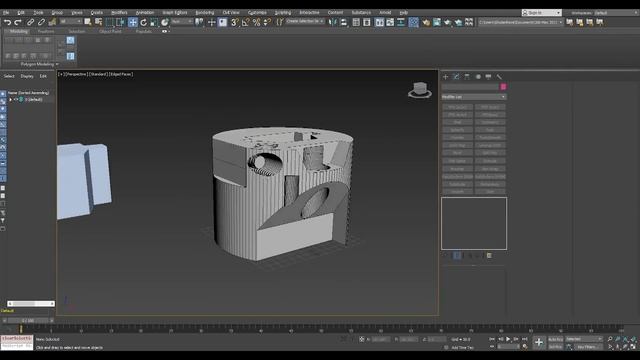Activate the Select and Rotate tool
This screenshot has width=640, height=360.
point(143,22)
